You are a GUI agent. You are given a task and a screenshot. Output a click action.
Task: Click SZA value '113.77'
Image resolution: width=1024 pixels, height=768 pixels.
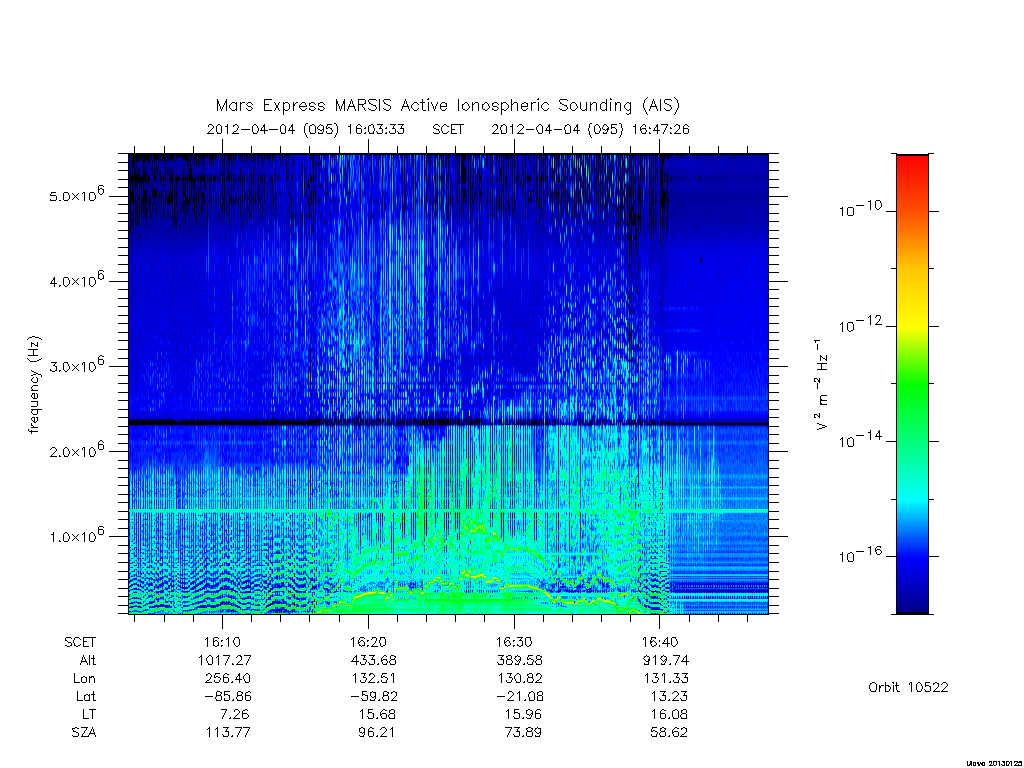(x=227, y=733)
